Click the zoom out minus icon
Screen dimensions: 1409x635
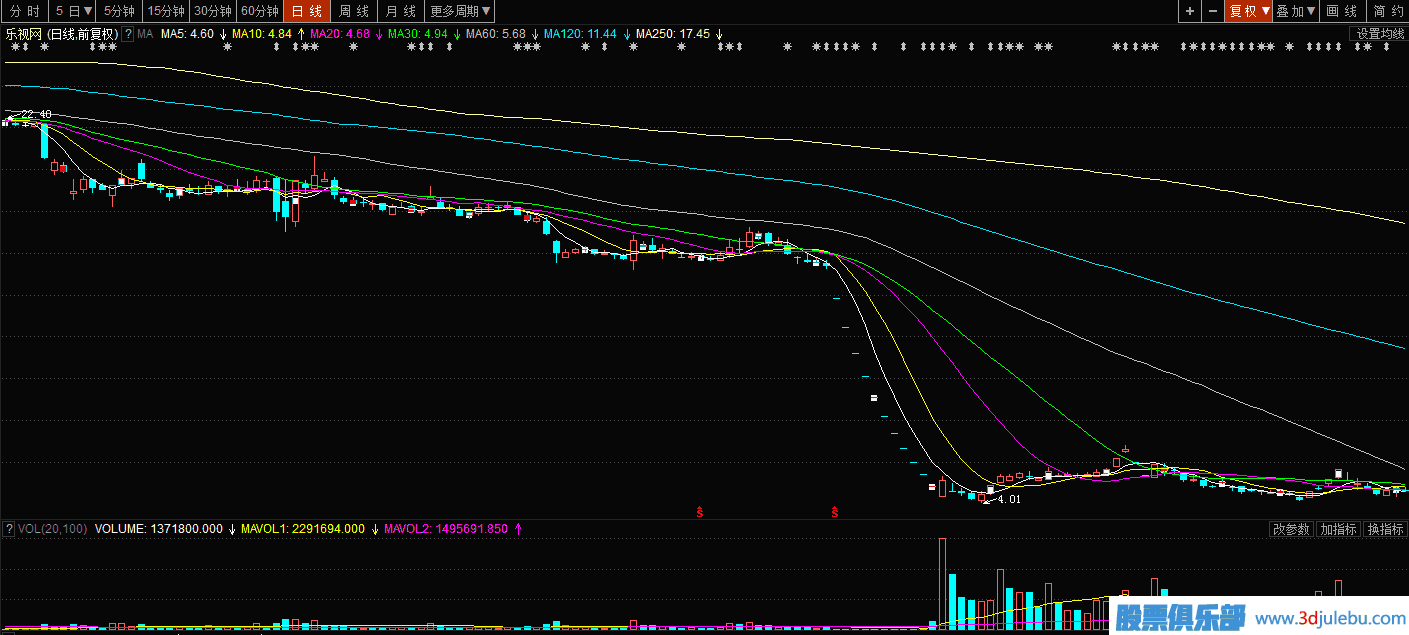pyautogui.click(x=1213, y=11)
